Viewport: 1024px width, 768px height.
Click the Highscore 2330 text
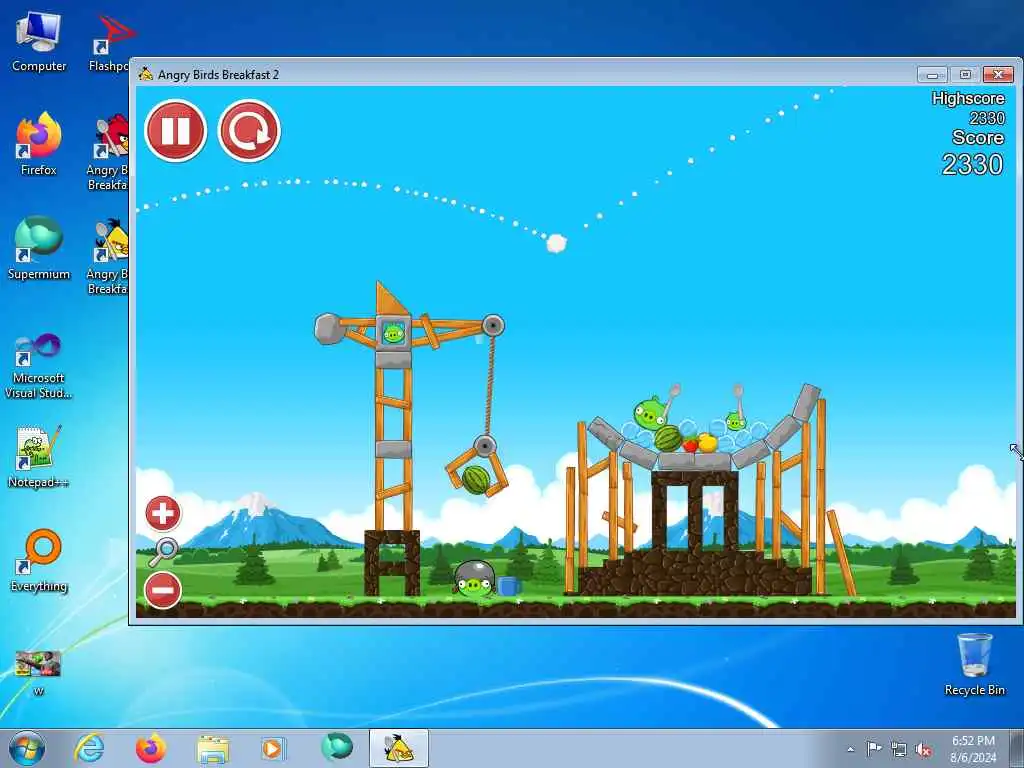[968, 108]
